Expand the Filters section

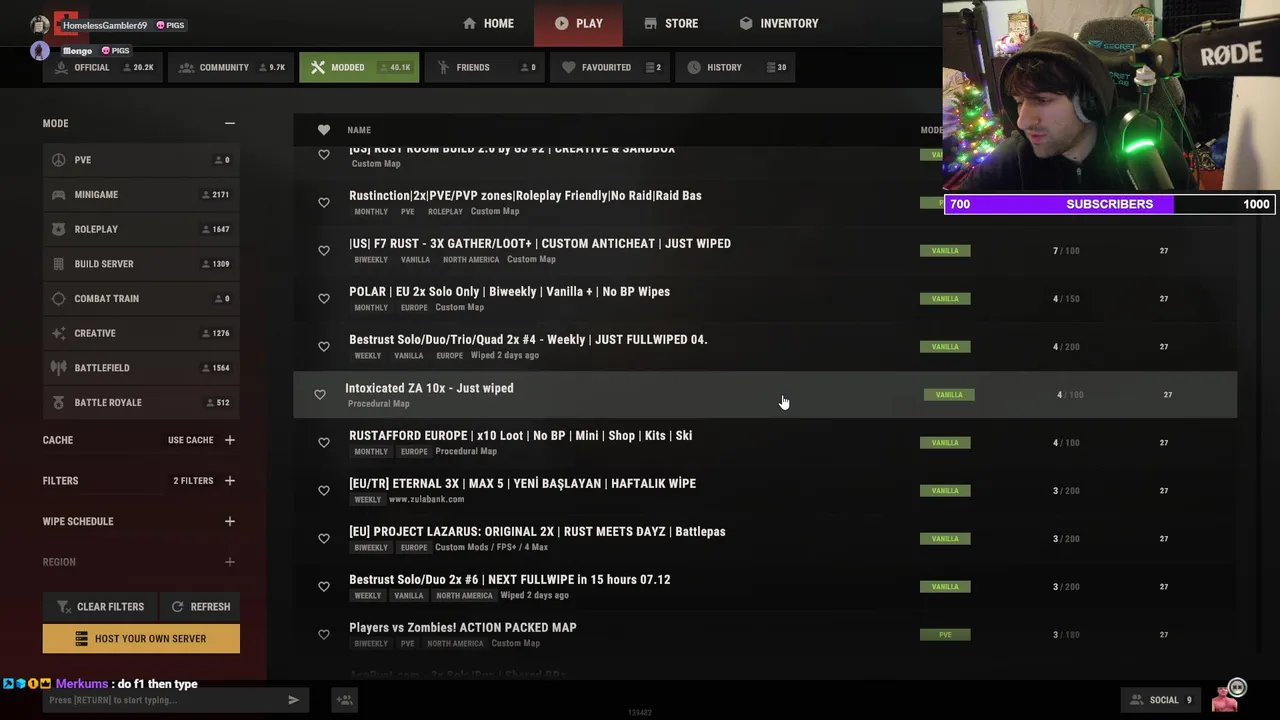click(x=229, y=481)
